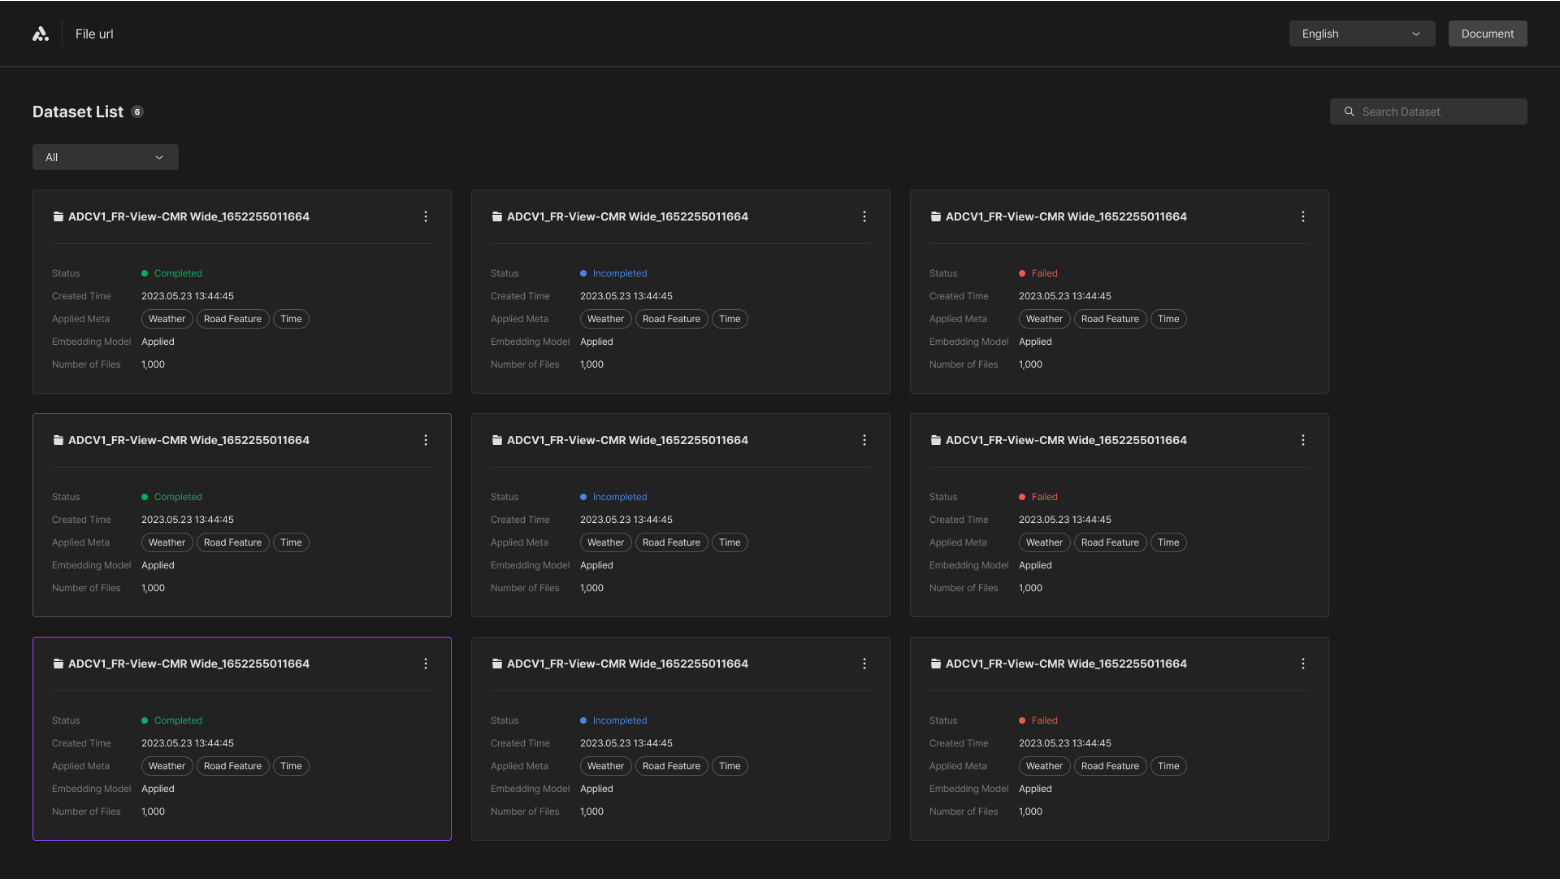Select the Road Feature tag in the top-row Failed card
Image resolution: width=1560 pixels, height=880 pixels.
[1110, 319]
